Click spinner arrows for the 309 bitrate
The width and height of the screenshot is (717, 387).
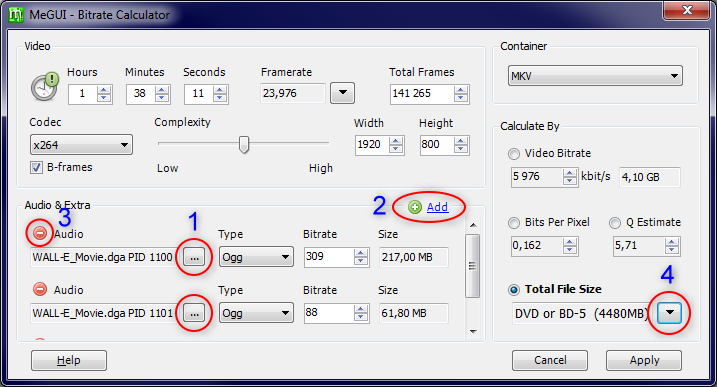[361, 257]
